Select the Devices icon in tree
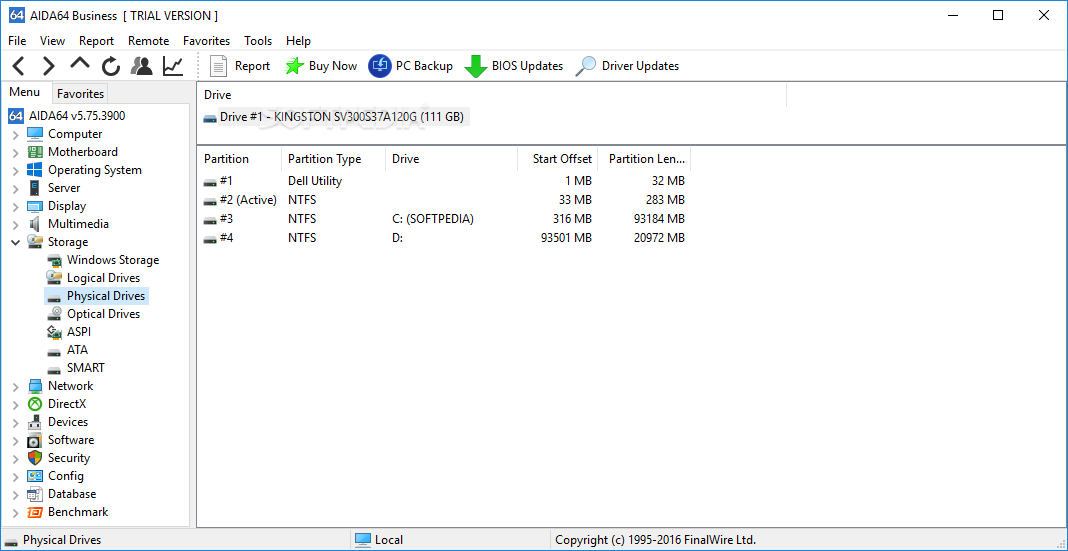 click(x=35, y=422)
